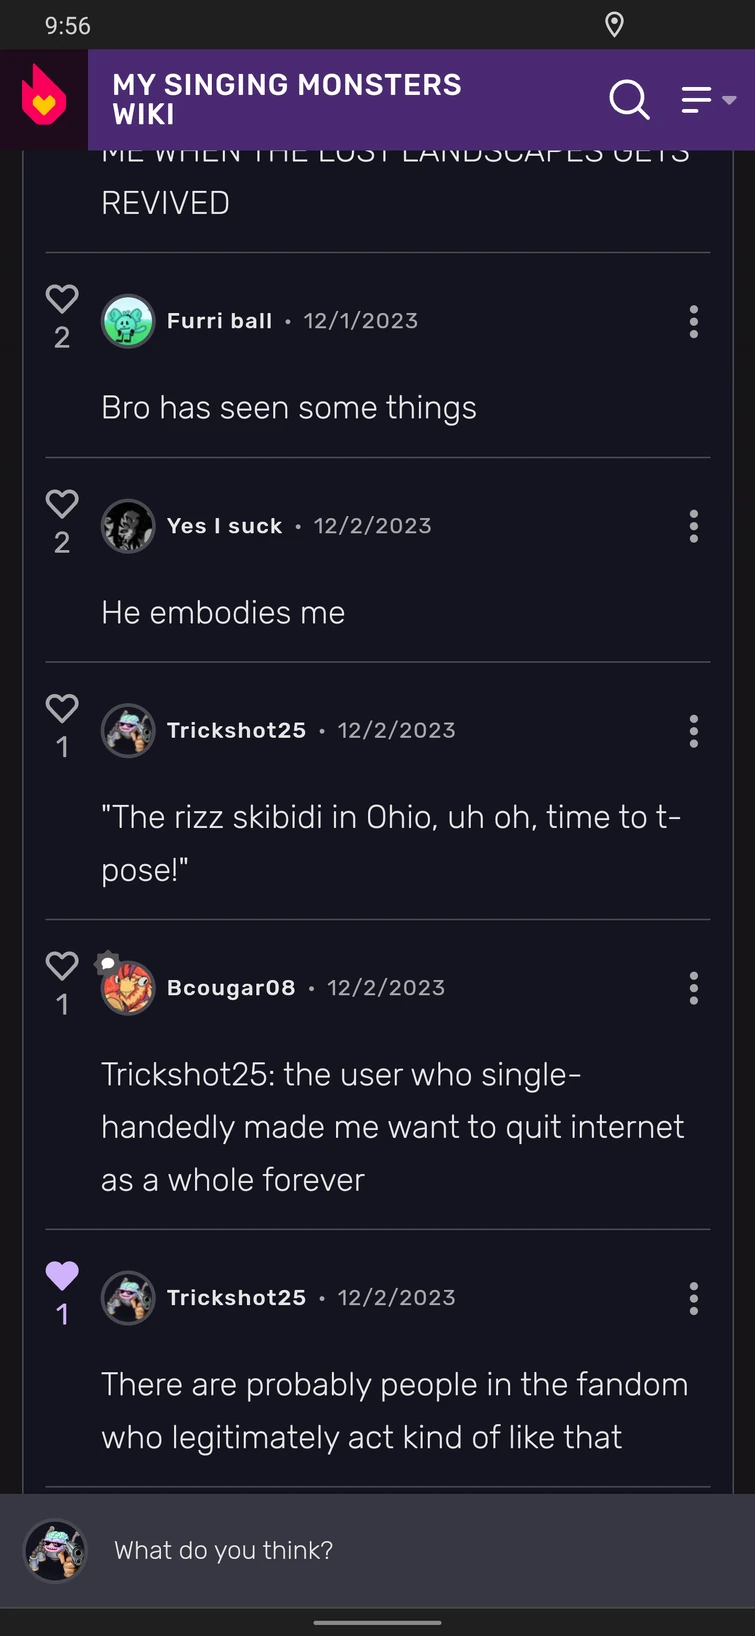Open Bcougar08's comment options menu

(693, 988)
